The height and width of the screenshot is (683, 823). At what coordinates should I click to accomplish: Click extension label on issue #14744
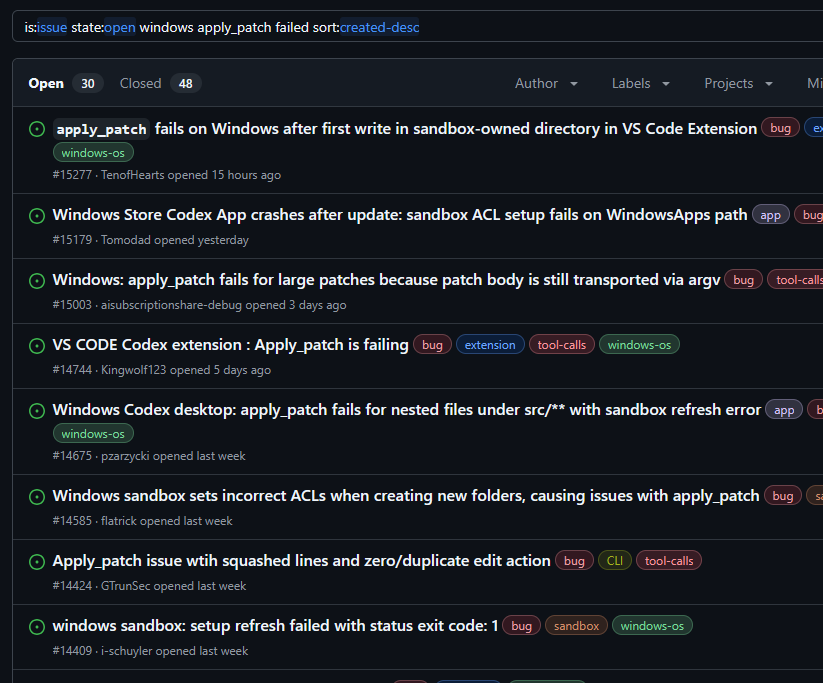(490, 345)
